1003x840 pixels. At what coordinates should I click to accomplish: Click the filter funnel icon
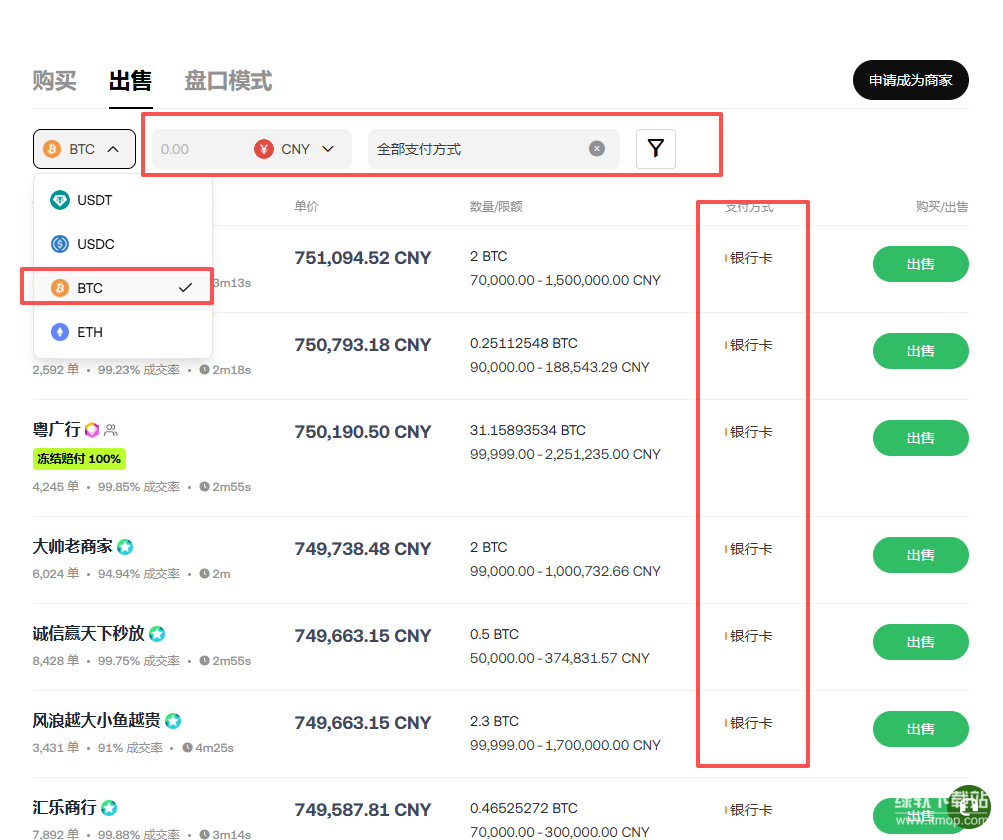tap(655, 149)
